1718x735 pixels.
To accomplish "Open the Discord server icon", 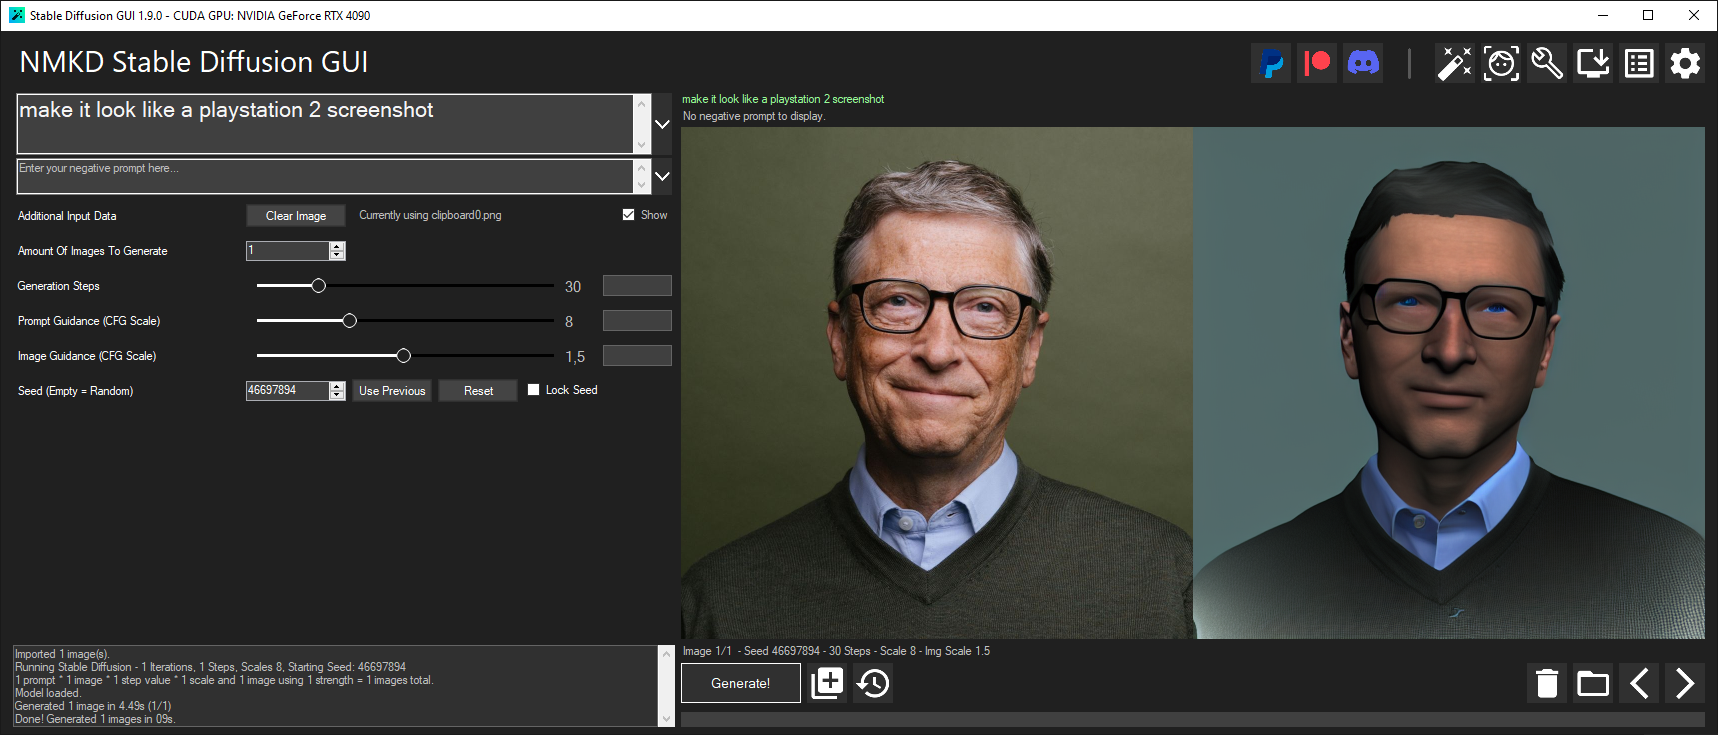I will point(1363,63).
